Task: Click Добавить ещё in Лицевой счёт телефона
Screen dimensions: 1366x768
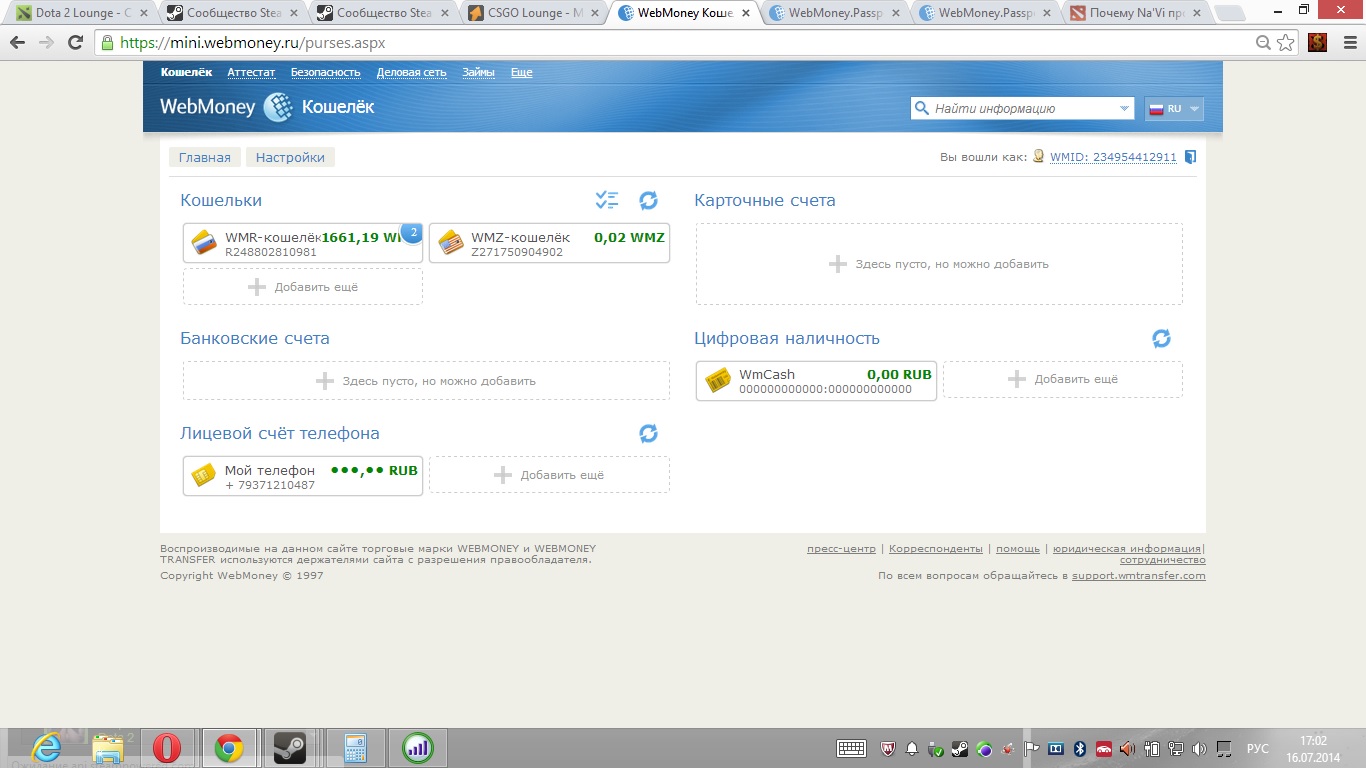Action: 549,475
